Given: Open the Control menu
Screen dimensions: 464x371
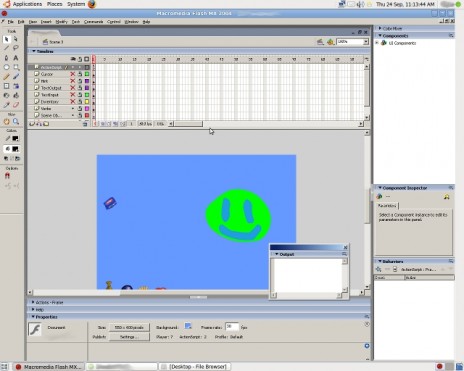Looking at the screenshot, I should pyautogui.click(x=114, y=22).
